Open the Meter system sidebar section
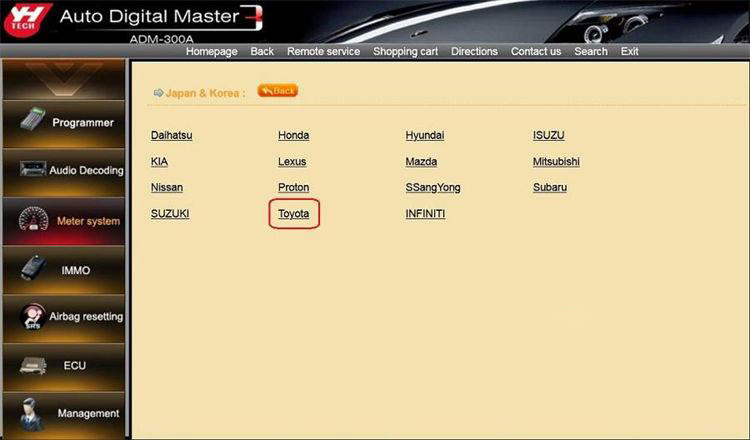 click(64, 221)
